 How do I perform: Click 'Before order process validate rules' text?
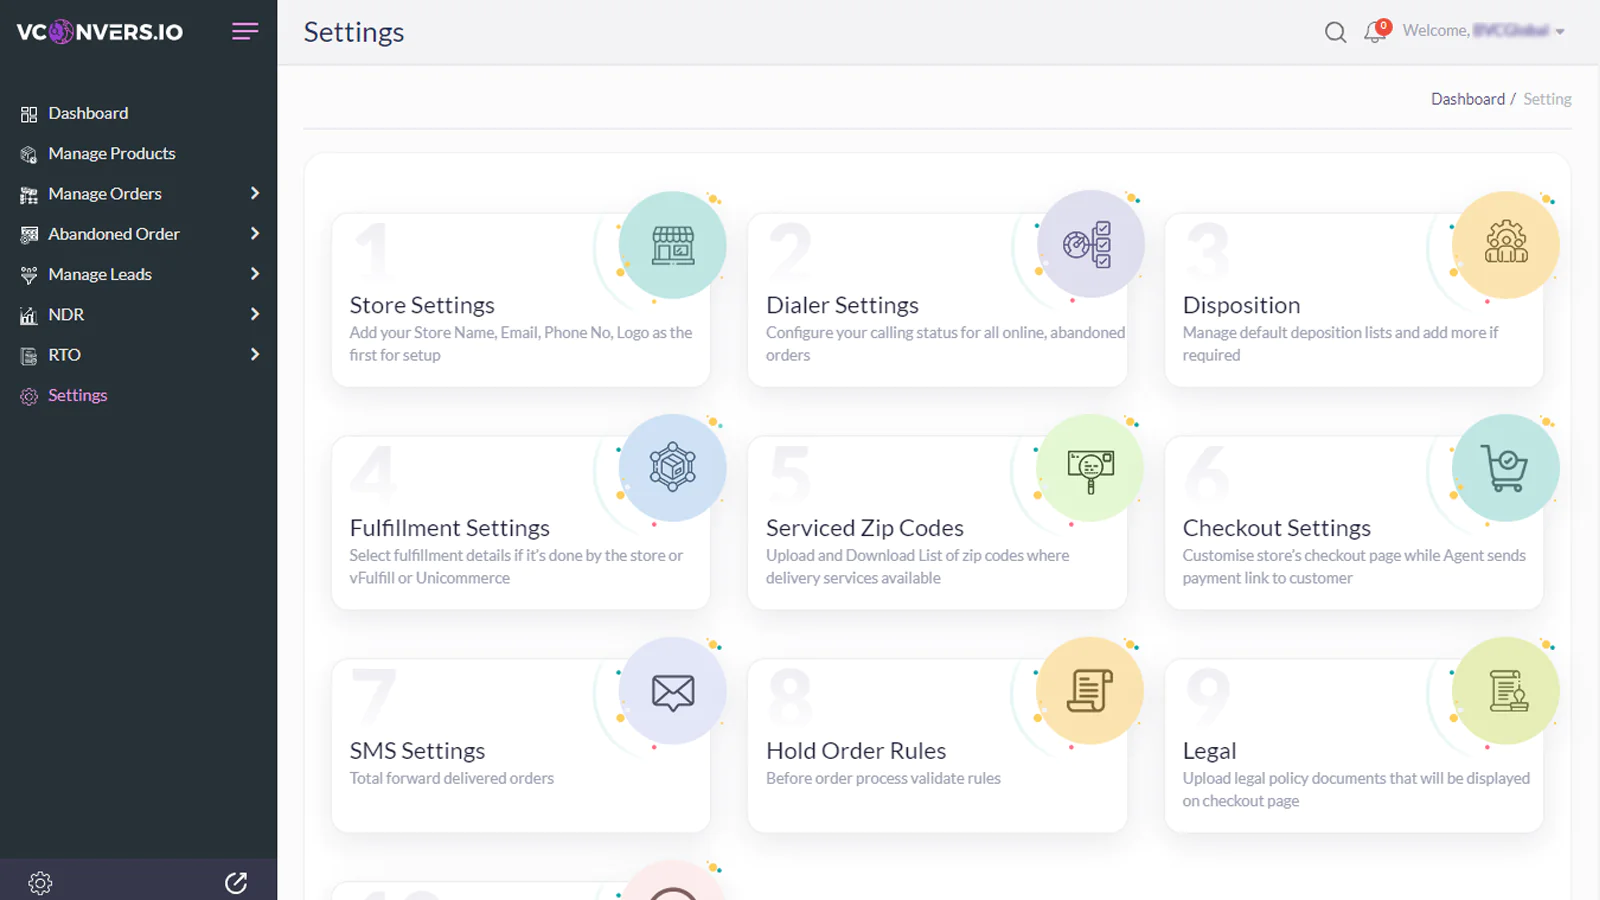pos(883,778)
